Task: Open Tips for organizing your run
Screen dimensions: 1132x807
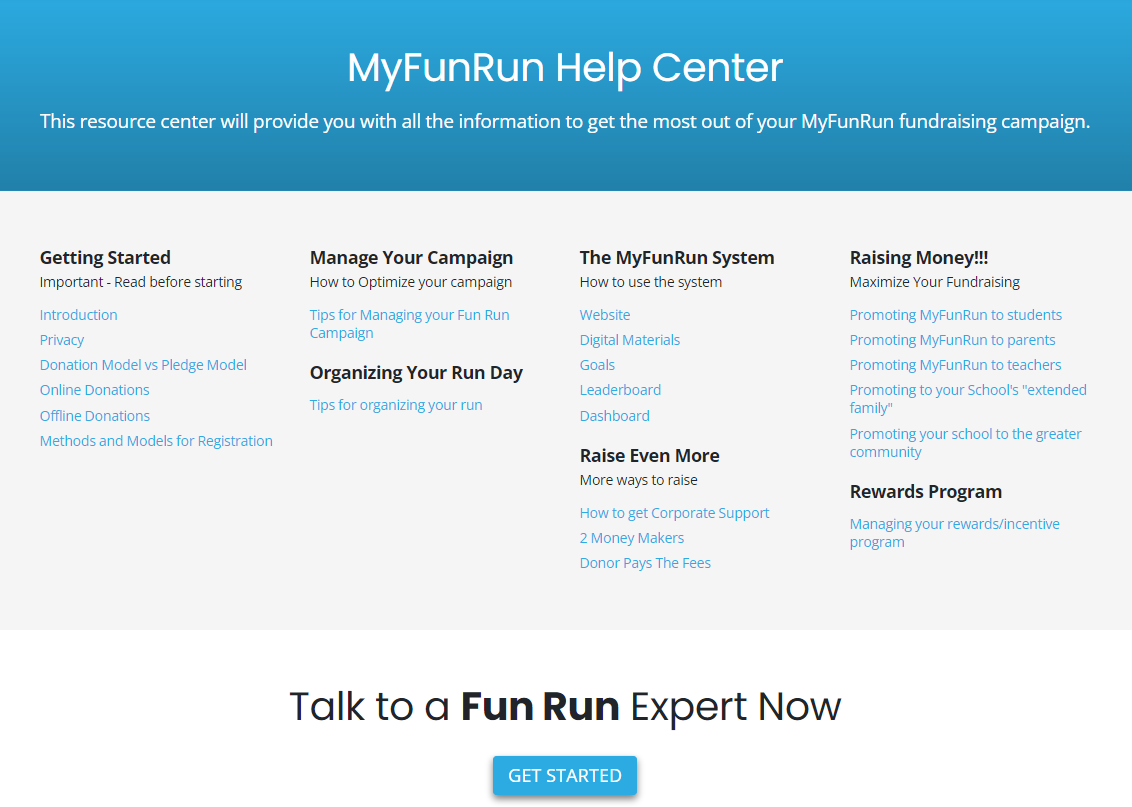Action: pos(396,405)
